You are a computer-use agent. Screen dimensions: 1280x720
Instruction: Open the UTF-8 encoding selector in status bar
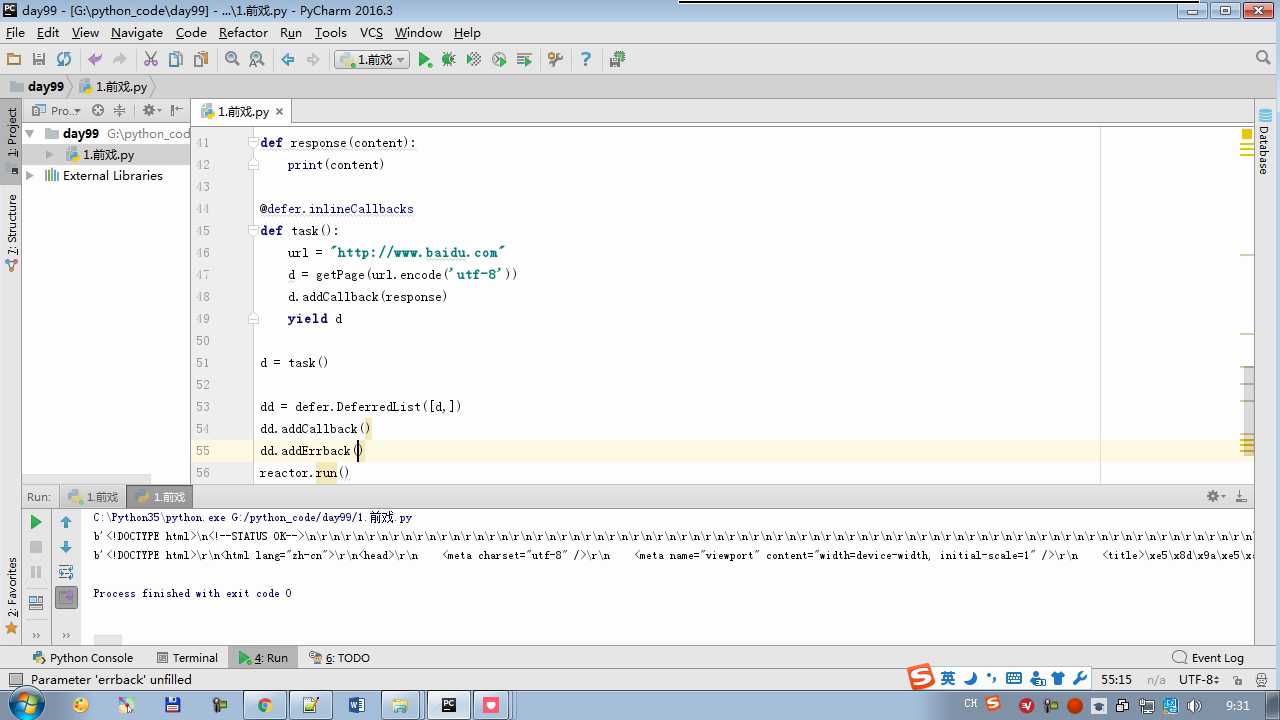click(x=1199, y=680)
